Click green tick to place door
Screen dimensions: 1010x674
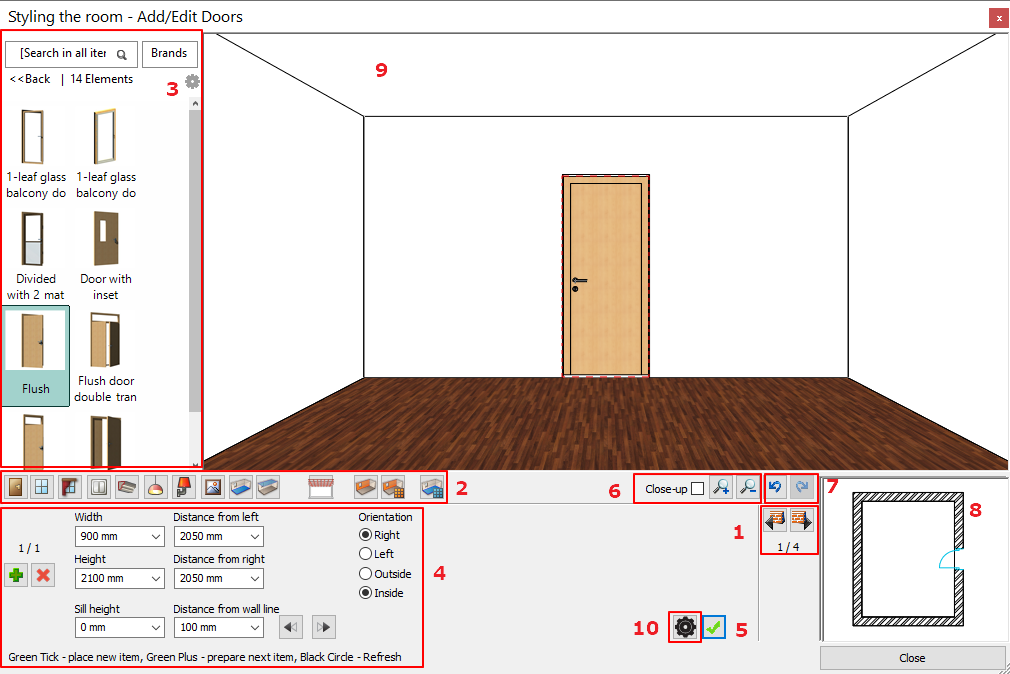713,627
